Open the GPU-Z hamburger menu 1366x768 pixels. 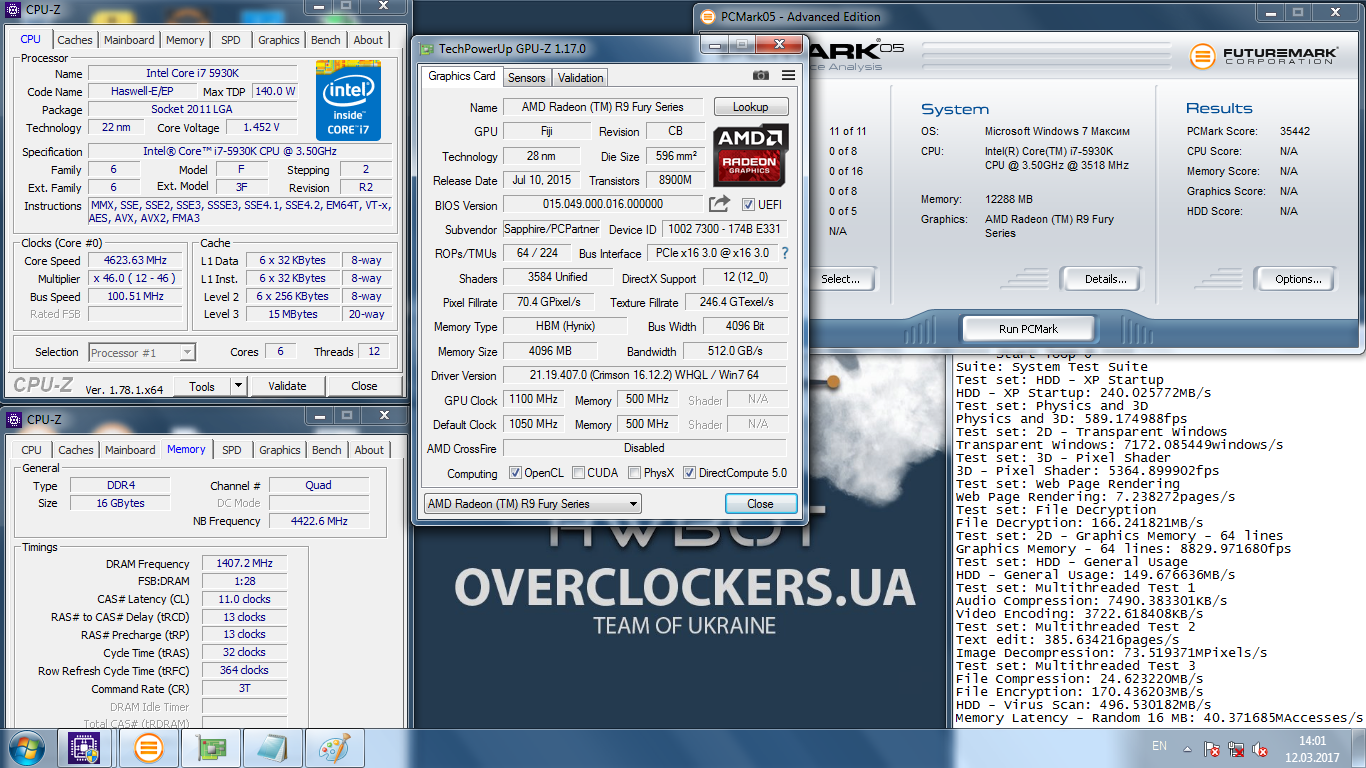(788, 76)
